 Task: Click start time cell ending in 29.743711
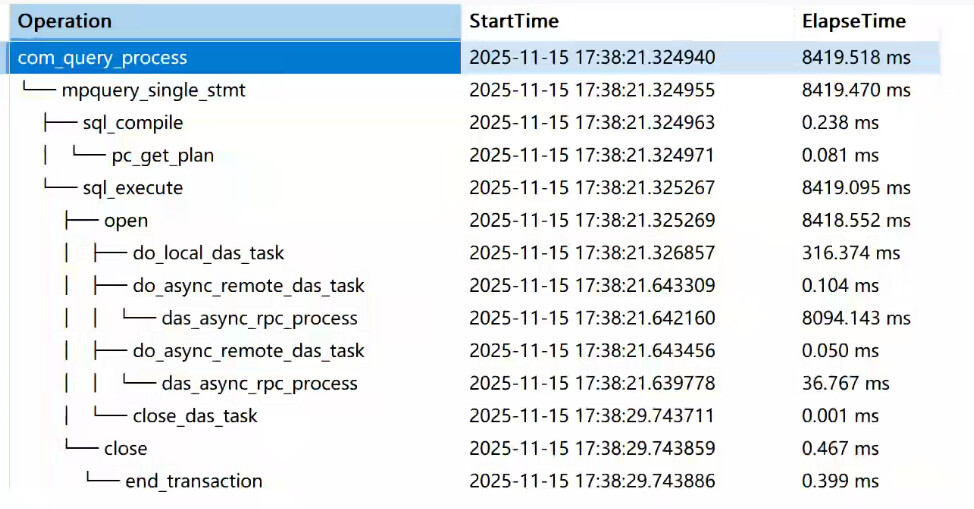(x=592, y=415)
